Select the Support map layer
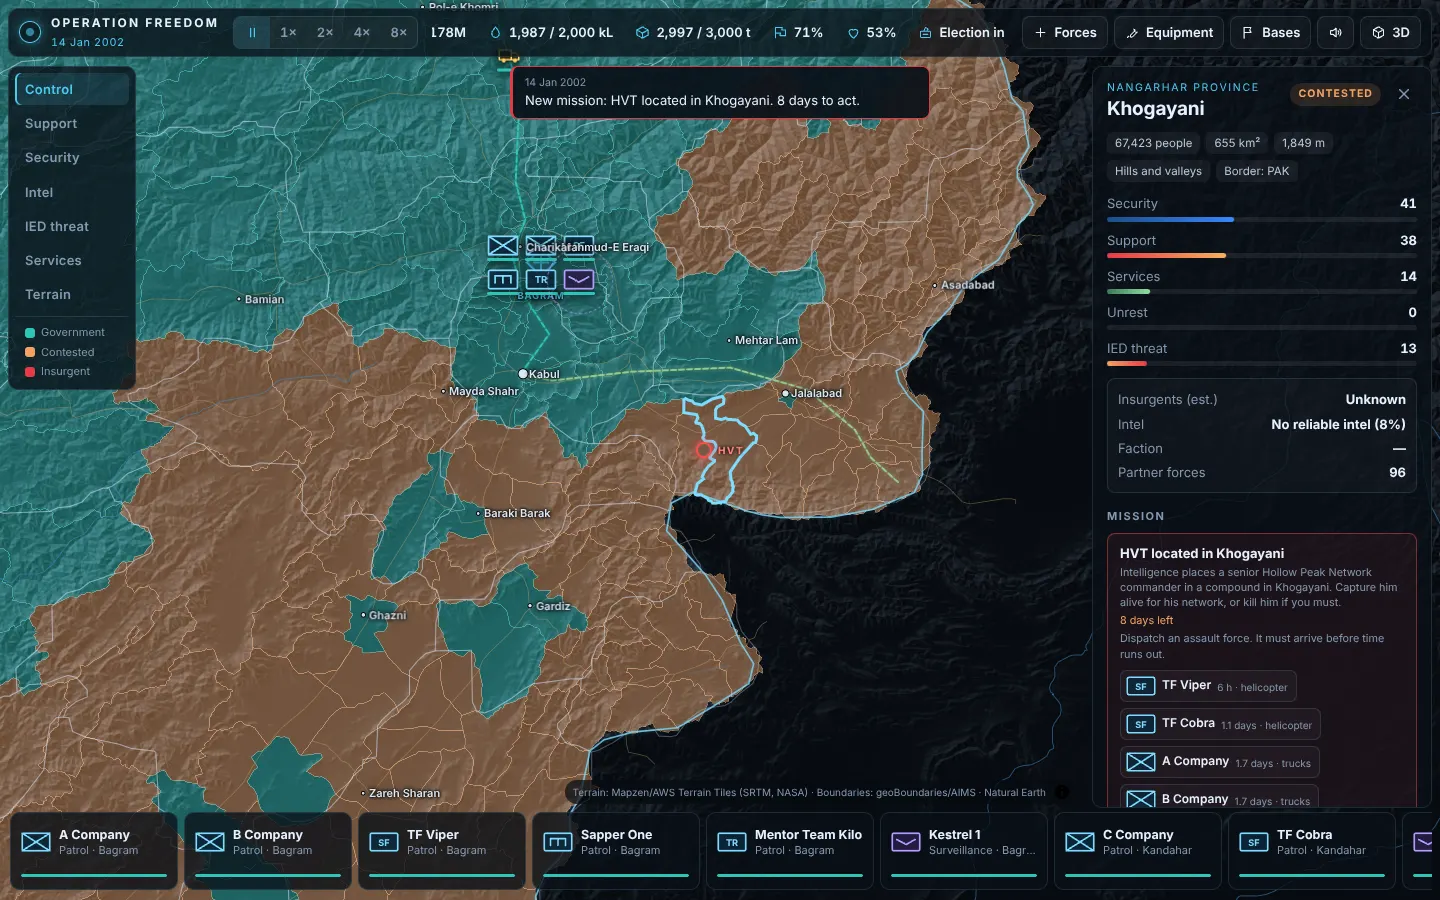Viewport: 1440px width, 900px height. 72,124
